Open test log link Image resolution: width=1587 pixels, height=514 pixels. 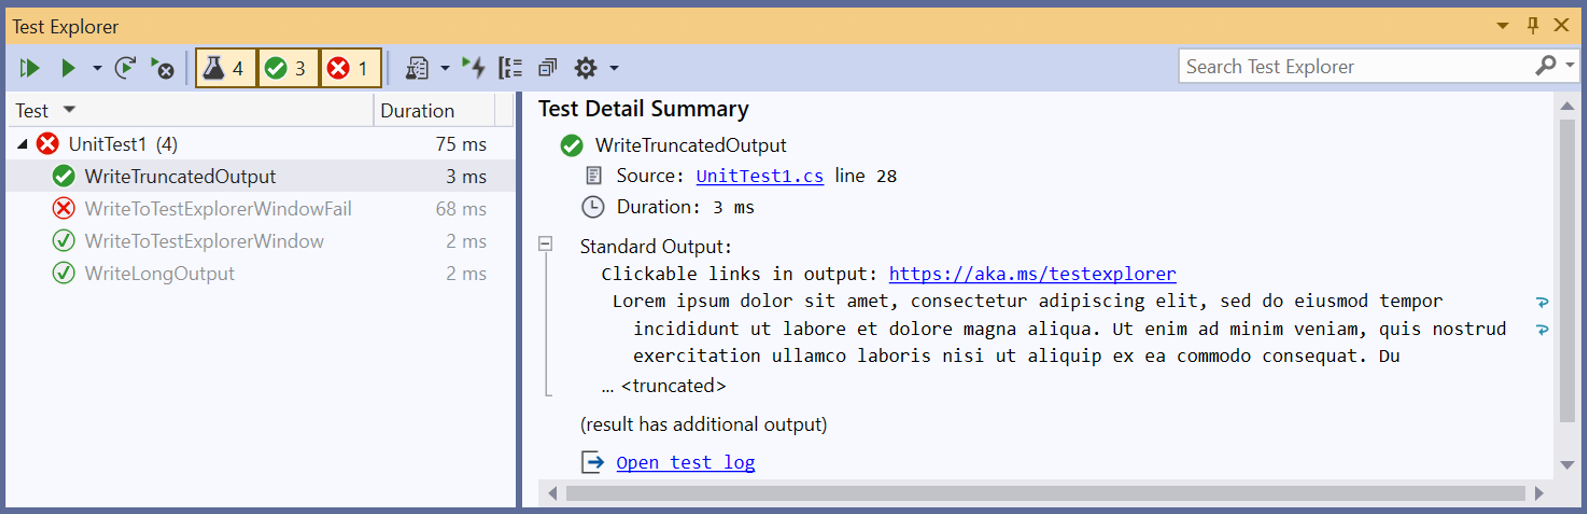(x=685, y=462)
